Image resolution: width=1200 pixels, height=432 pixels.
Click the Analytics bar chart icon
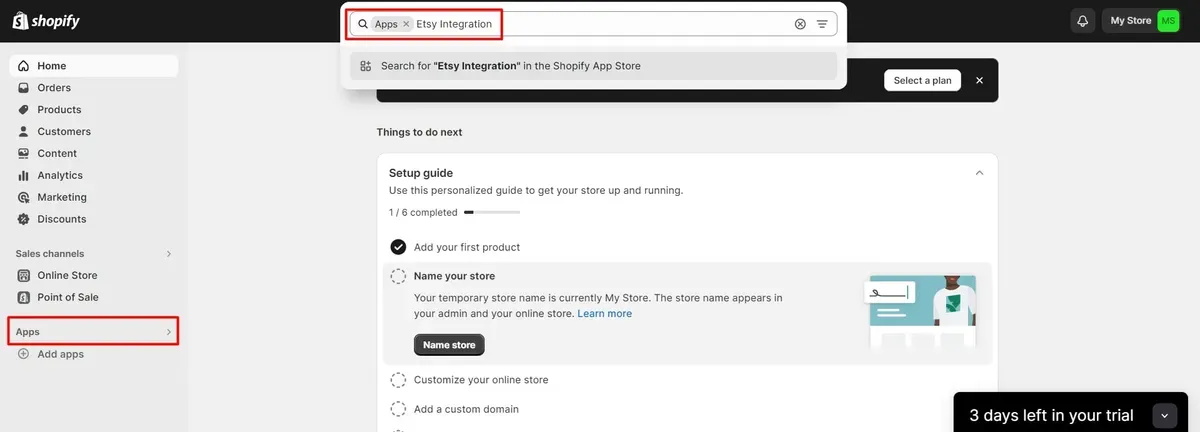[x=24, y=176]
